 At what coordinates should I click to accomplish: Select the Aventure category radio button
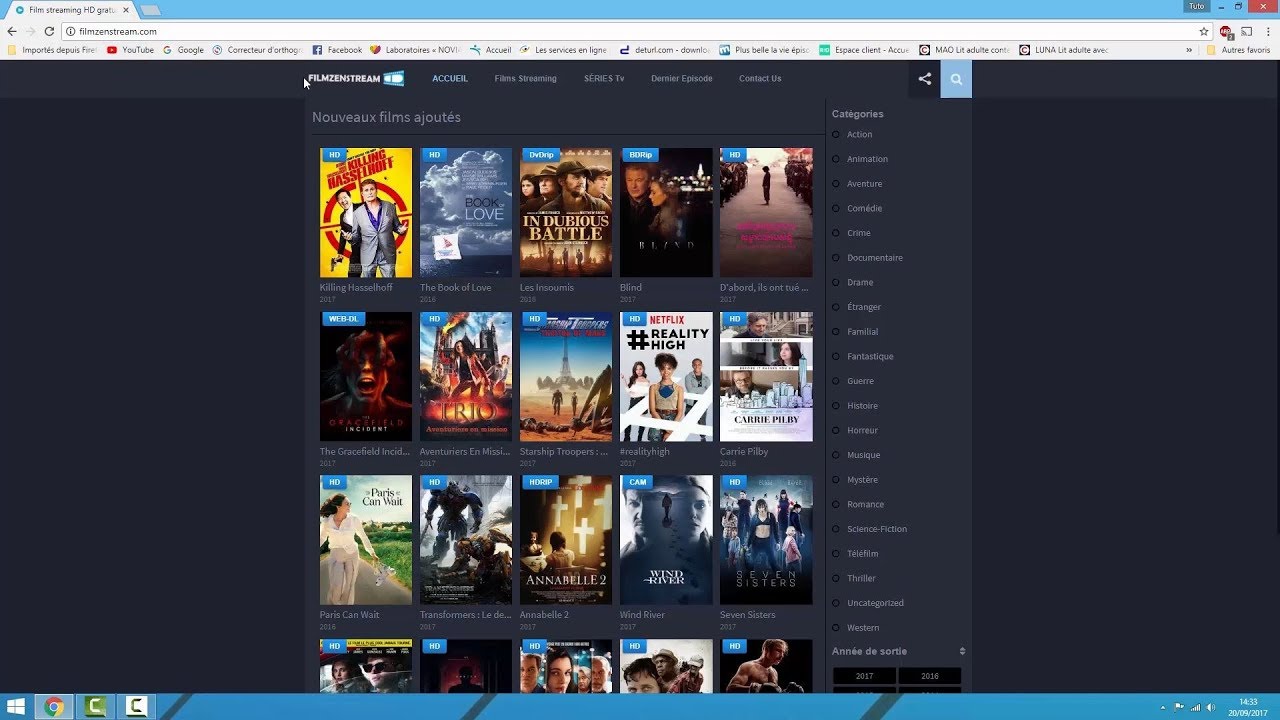[x=836, y=183]
